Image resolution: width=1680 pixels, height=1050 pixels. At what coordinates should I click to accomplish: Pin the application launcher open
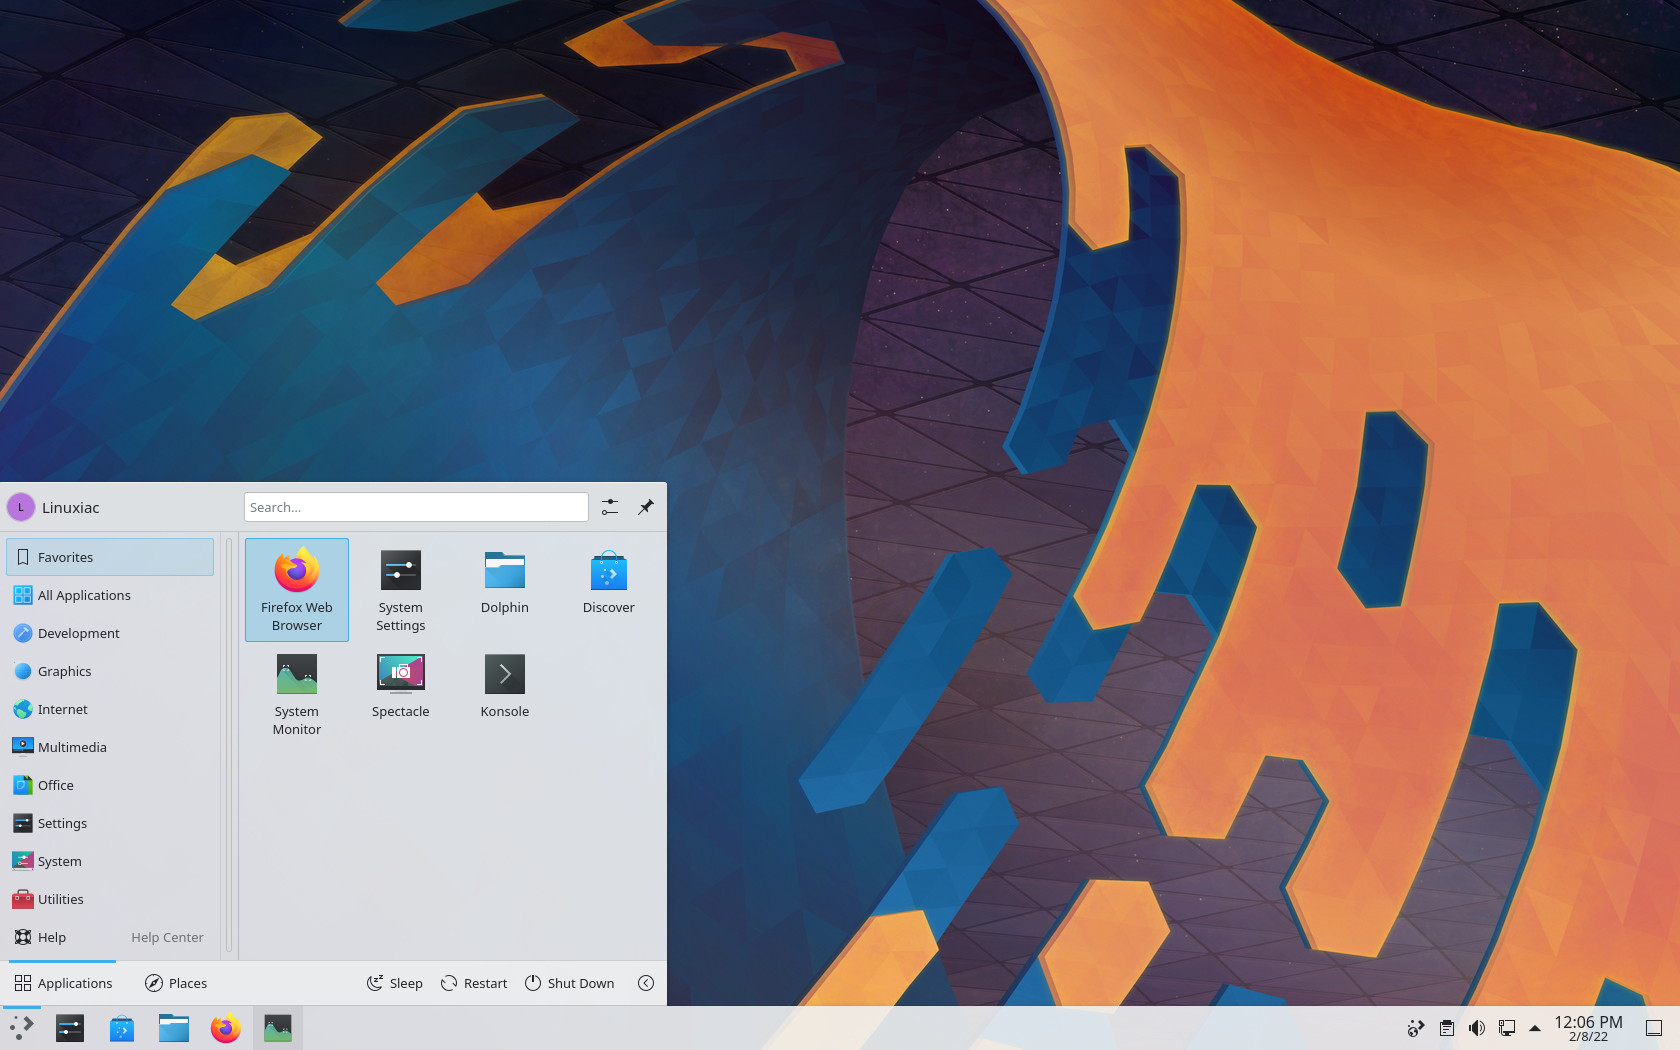(646, 507)
